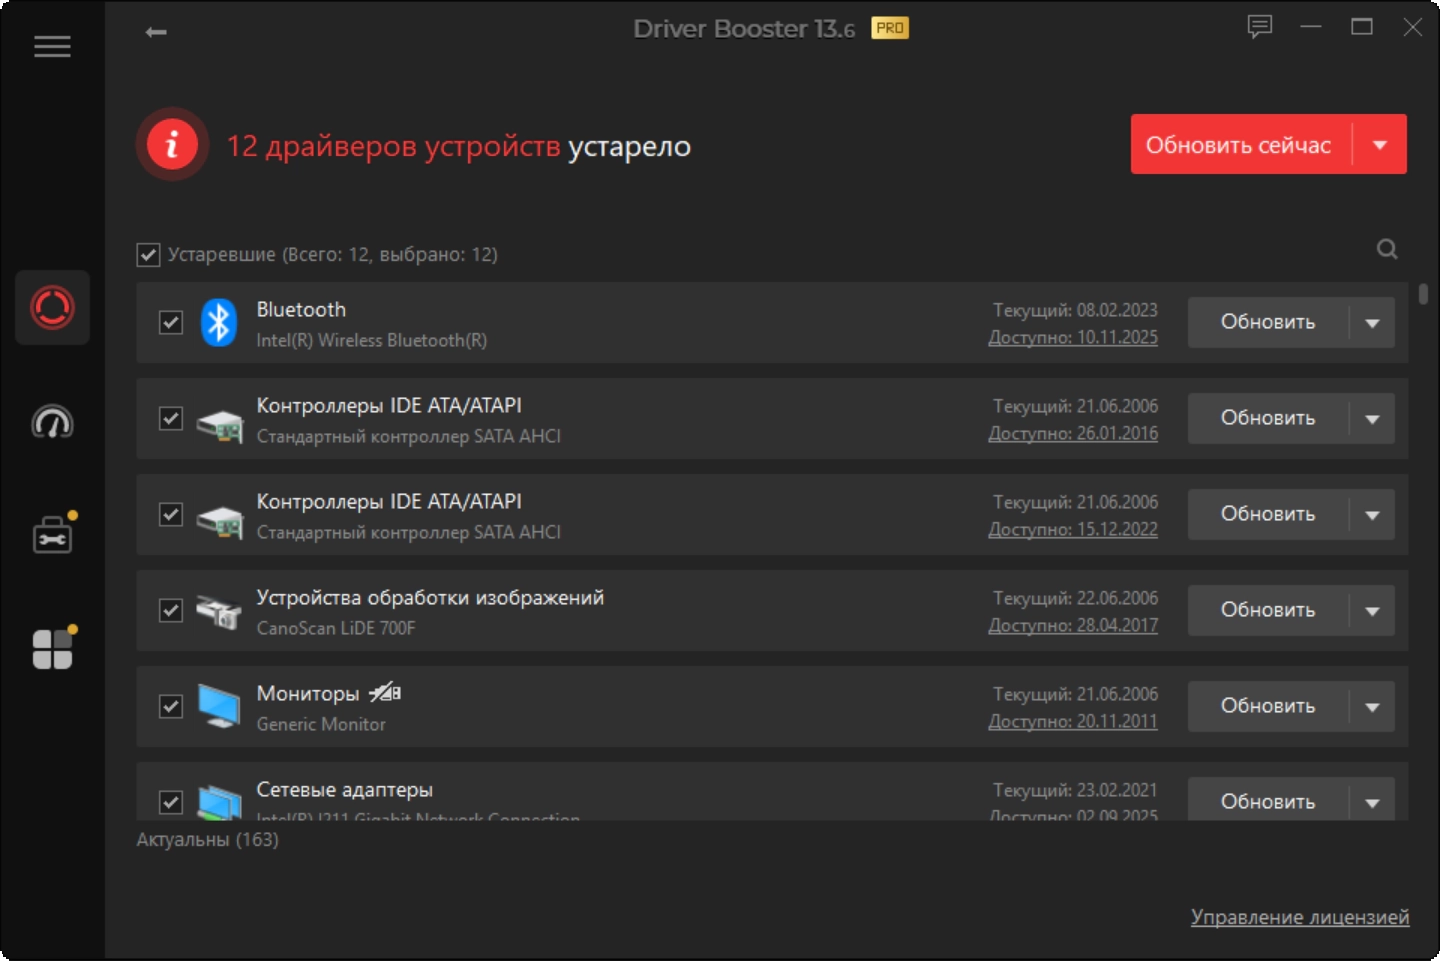Viewport: 1440px width, 961px height.
Task: Click the PRO license badge
Action: pyautogui.click(x=890, y=28)
